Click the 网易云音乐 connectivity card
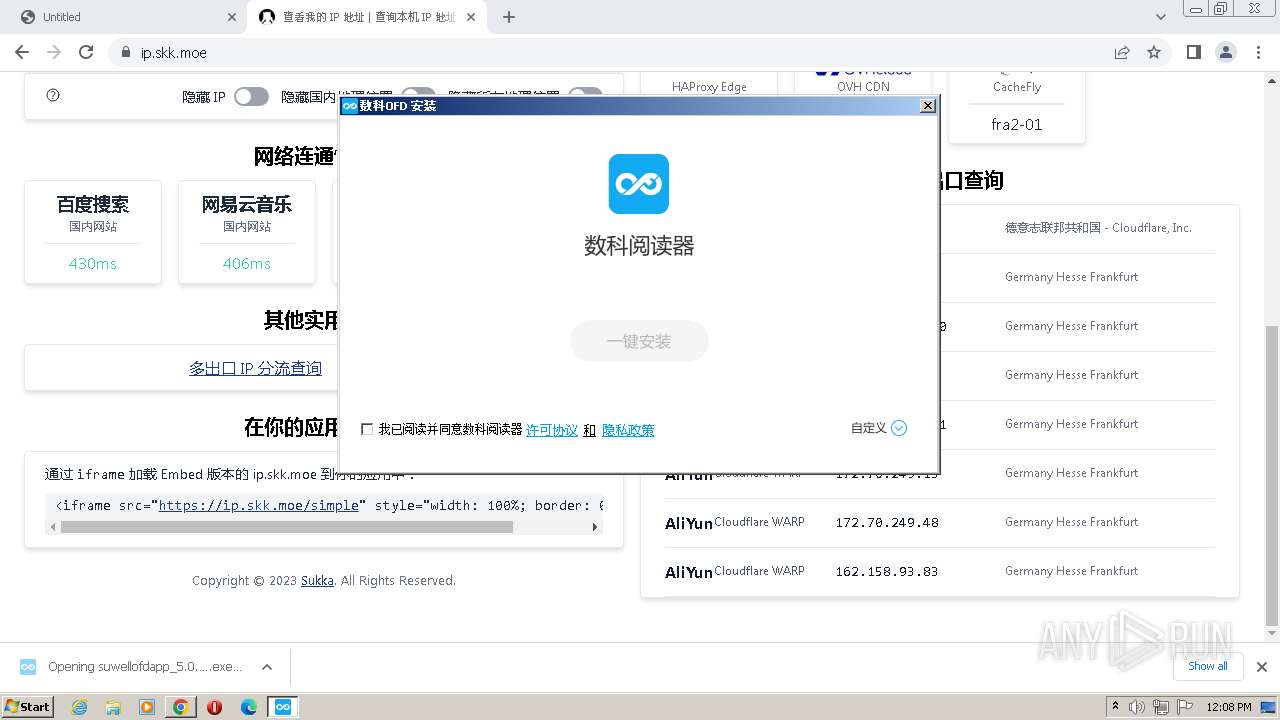 tap(247, 232)
